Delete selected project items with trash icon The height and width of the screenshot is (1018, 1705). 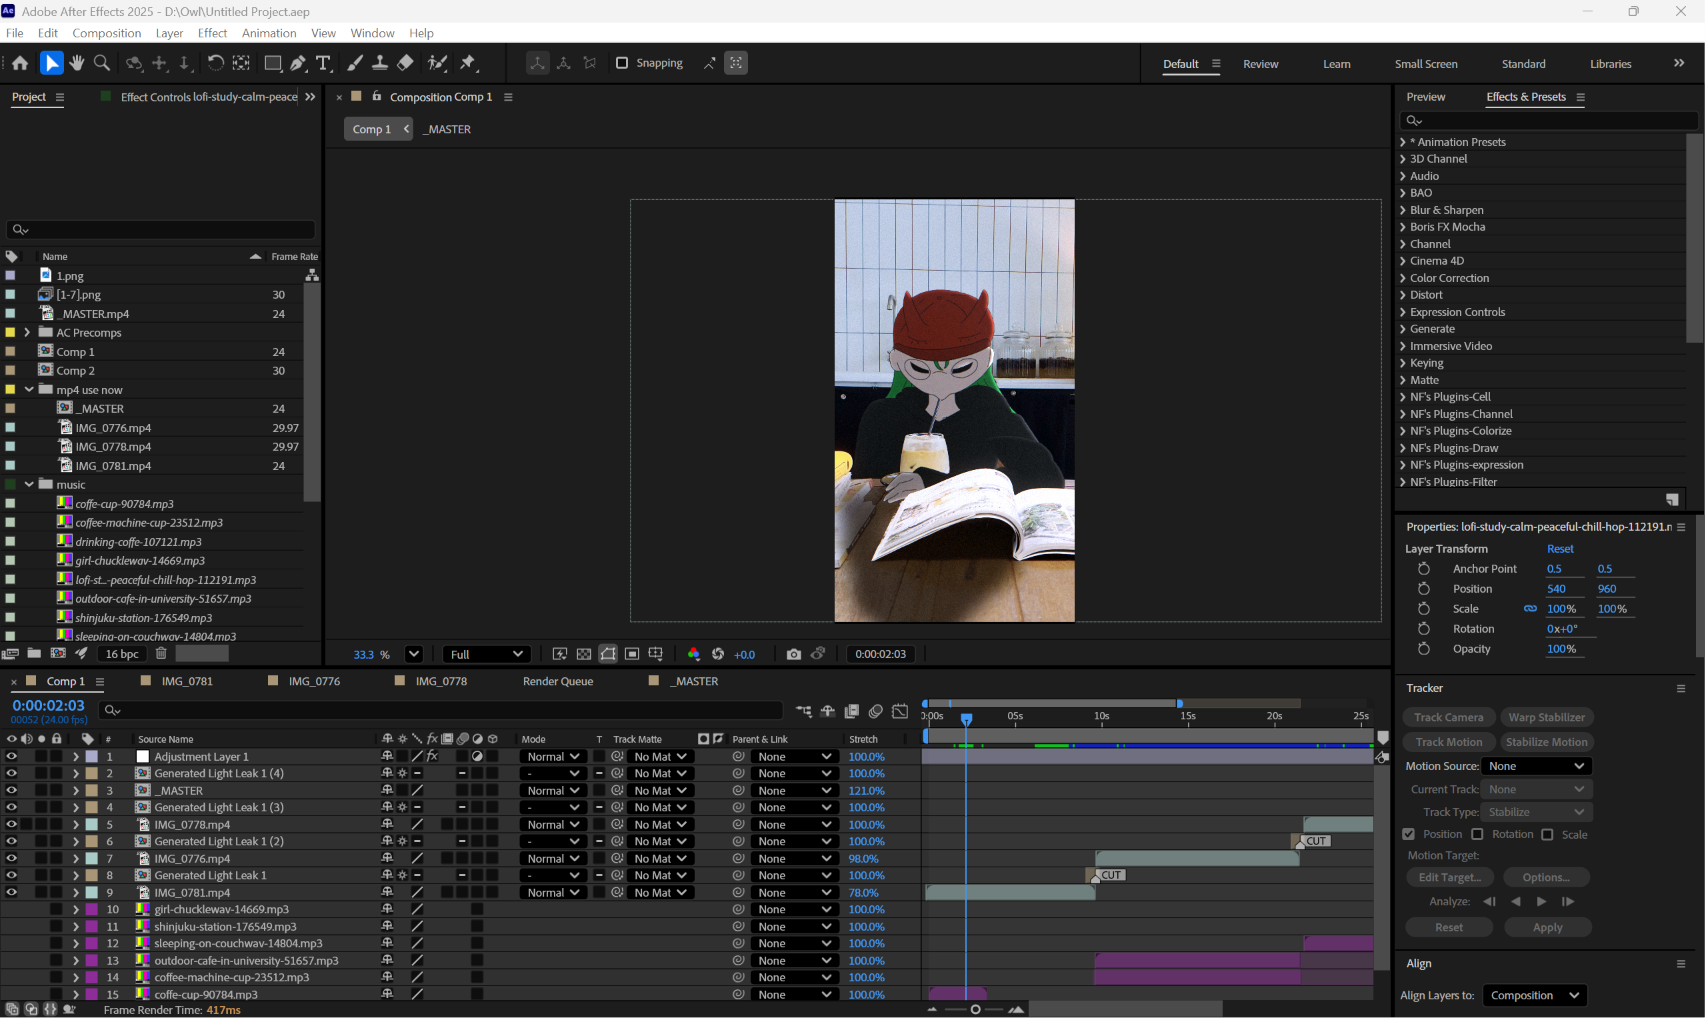(x=161, y=654)
